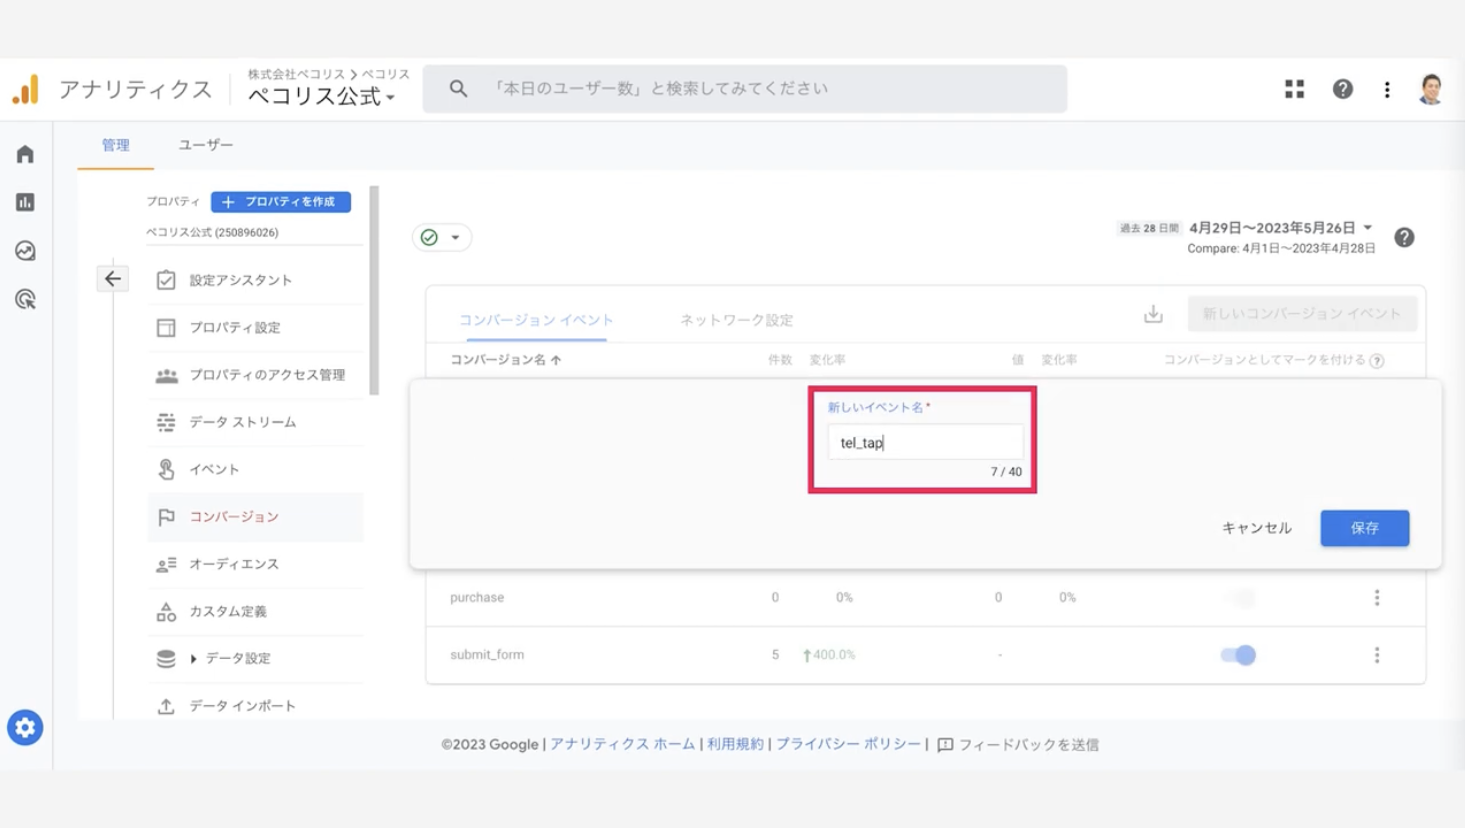1465x828 pixels.
Task: Toggle submit_form conversion switch
Action: coord(1238,655)
